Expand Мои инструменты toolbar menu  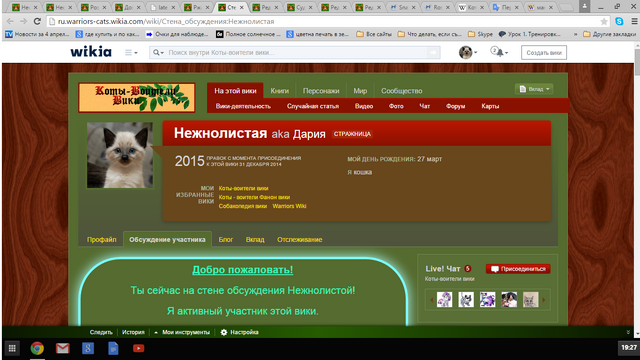(x=182, y=332)
